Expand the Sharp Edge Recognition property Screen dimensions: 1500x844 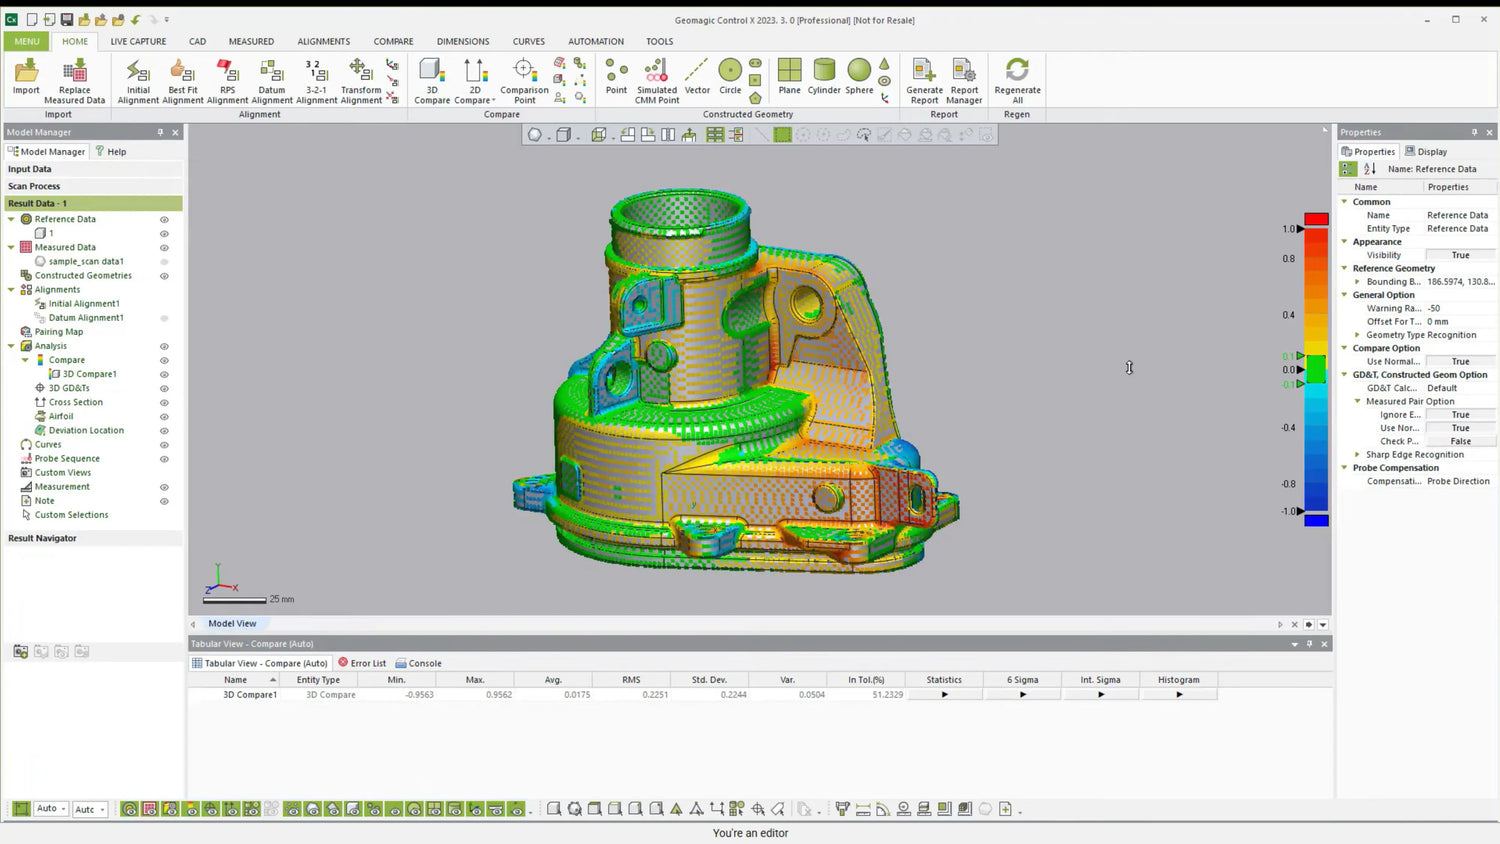pos(1358,455)
